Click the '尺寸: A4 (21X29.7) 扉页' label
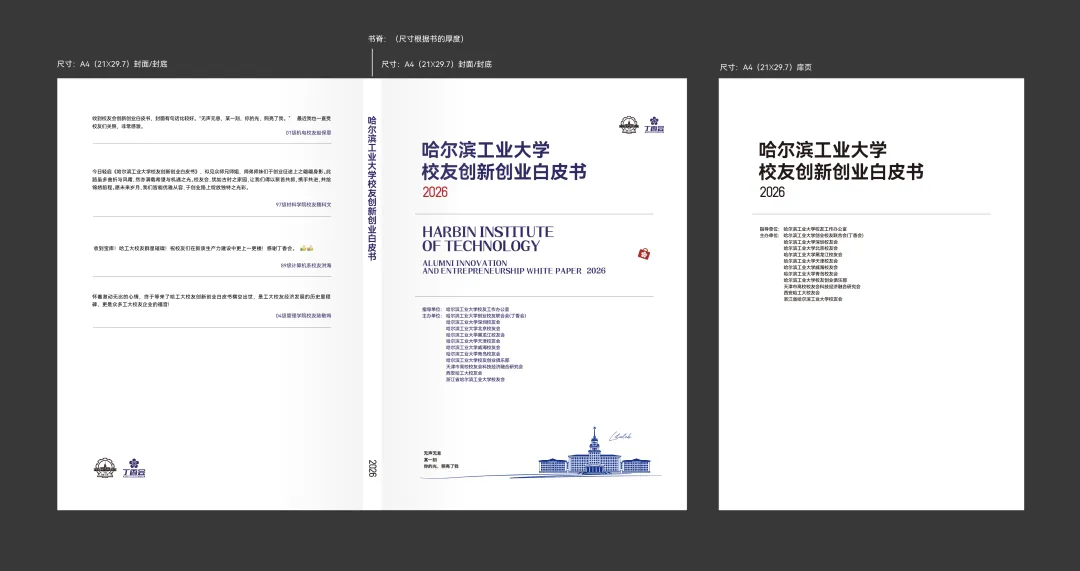Image resolution: width=1080 pixels, height=571 pixels. [765, 68]
